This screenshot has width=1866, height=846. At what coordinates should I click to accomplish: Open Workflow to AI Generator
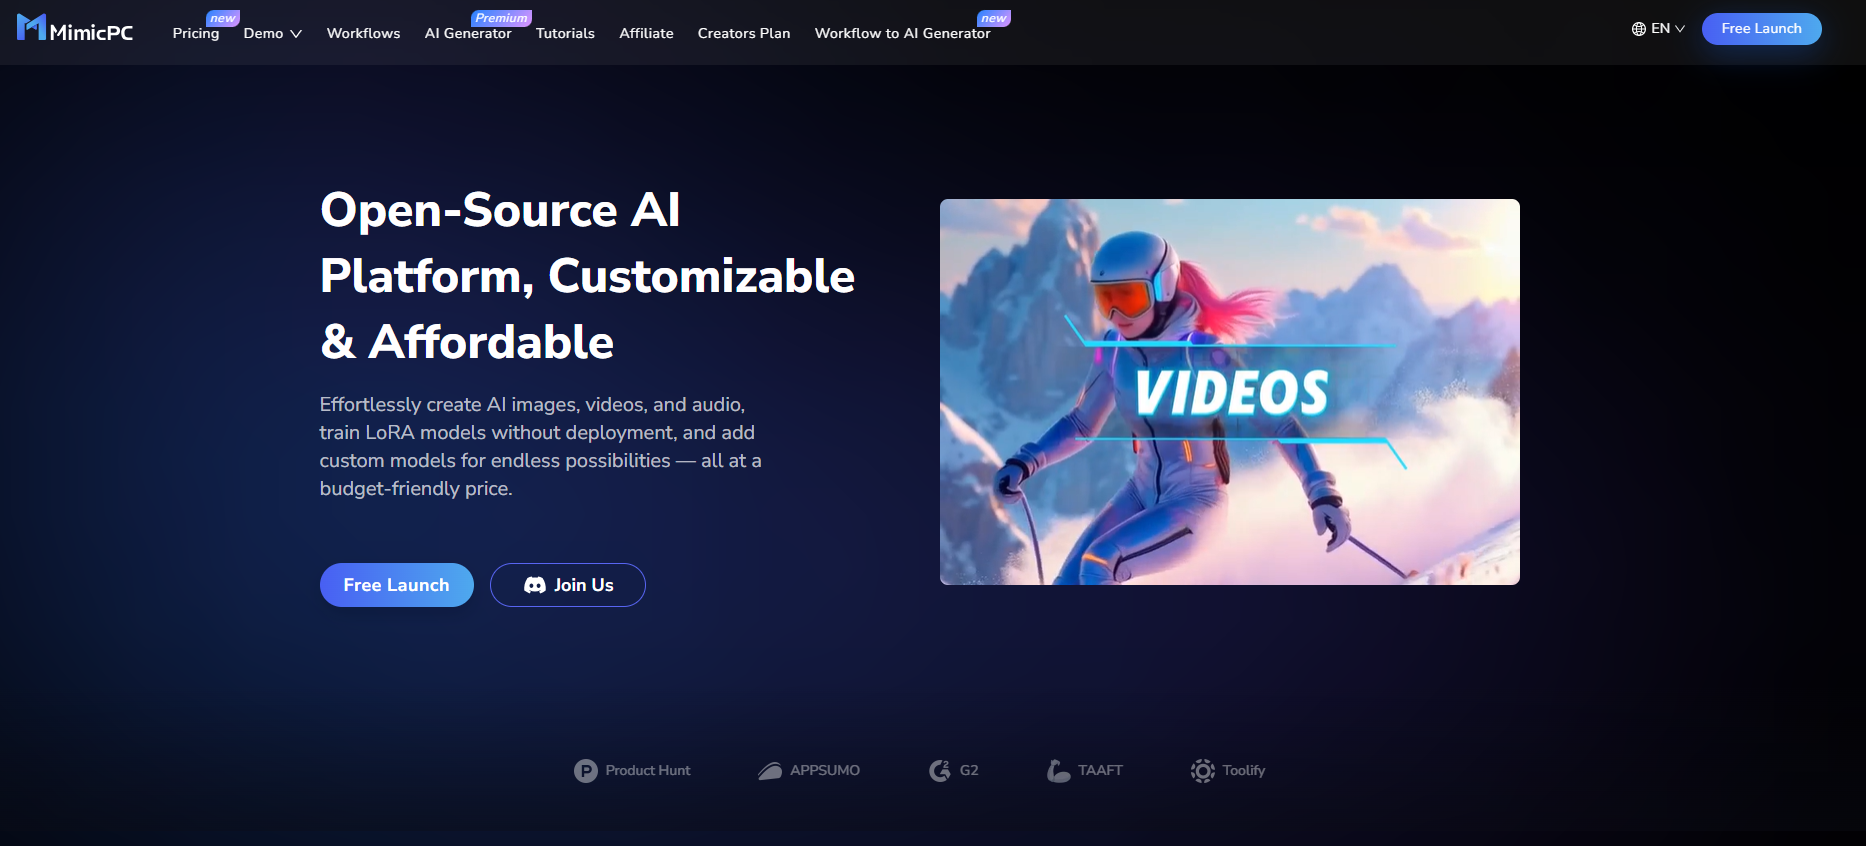pos(903,33)
